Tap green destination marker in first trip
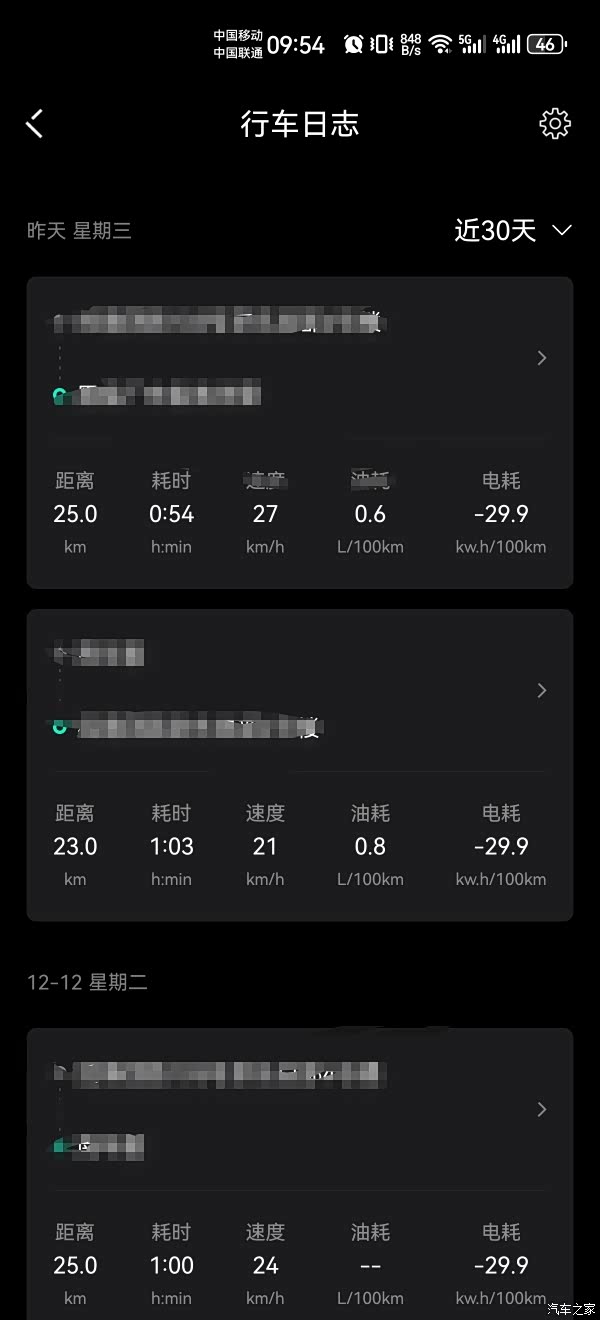This screenshot has width=600, height=1320. click(60, 396)
